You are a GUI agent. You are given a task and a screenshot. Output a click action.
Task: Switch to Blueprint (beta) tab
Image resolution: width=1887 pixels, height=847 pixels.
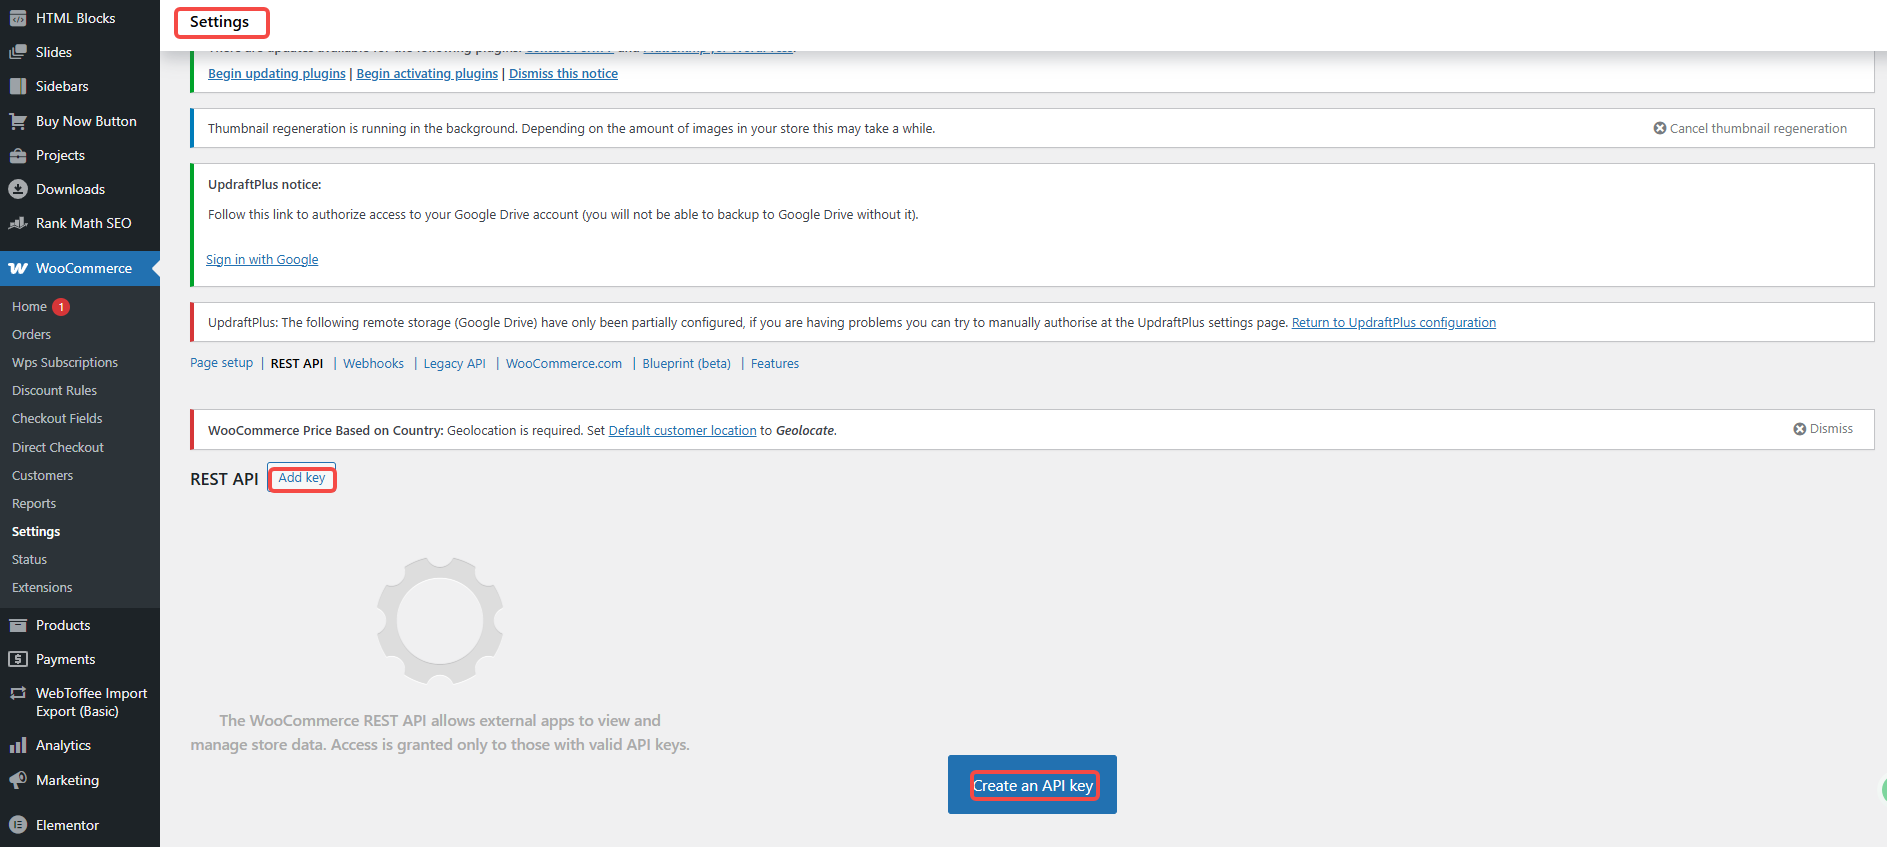(687, 364)
